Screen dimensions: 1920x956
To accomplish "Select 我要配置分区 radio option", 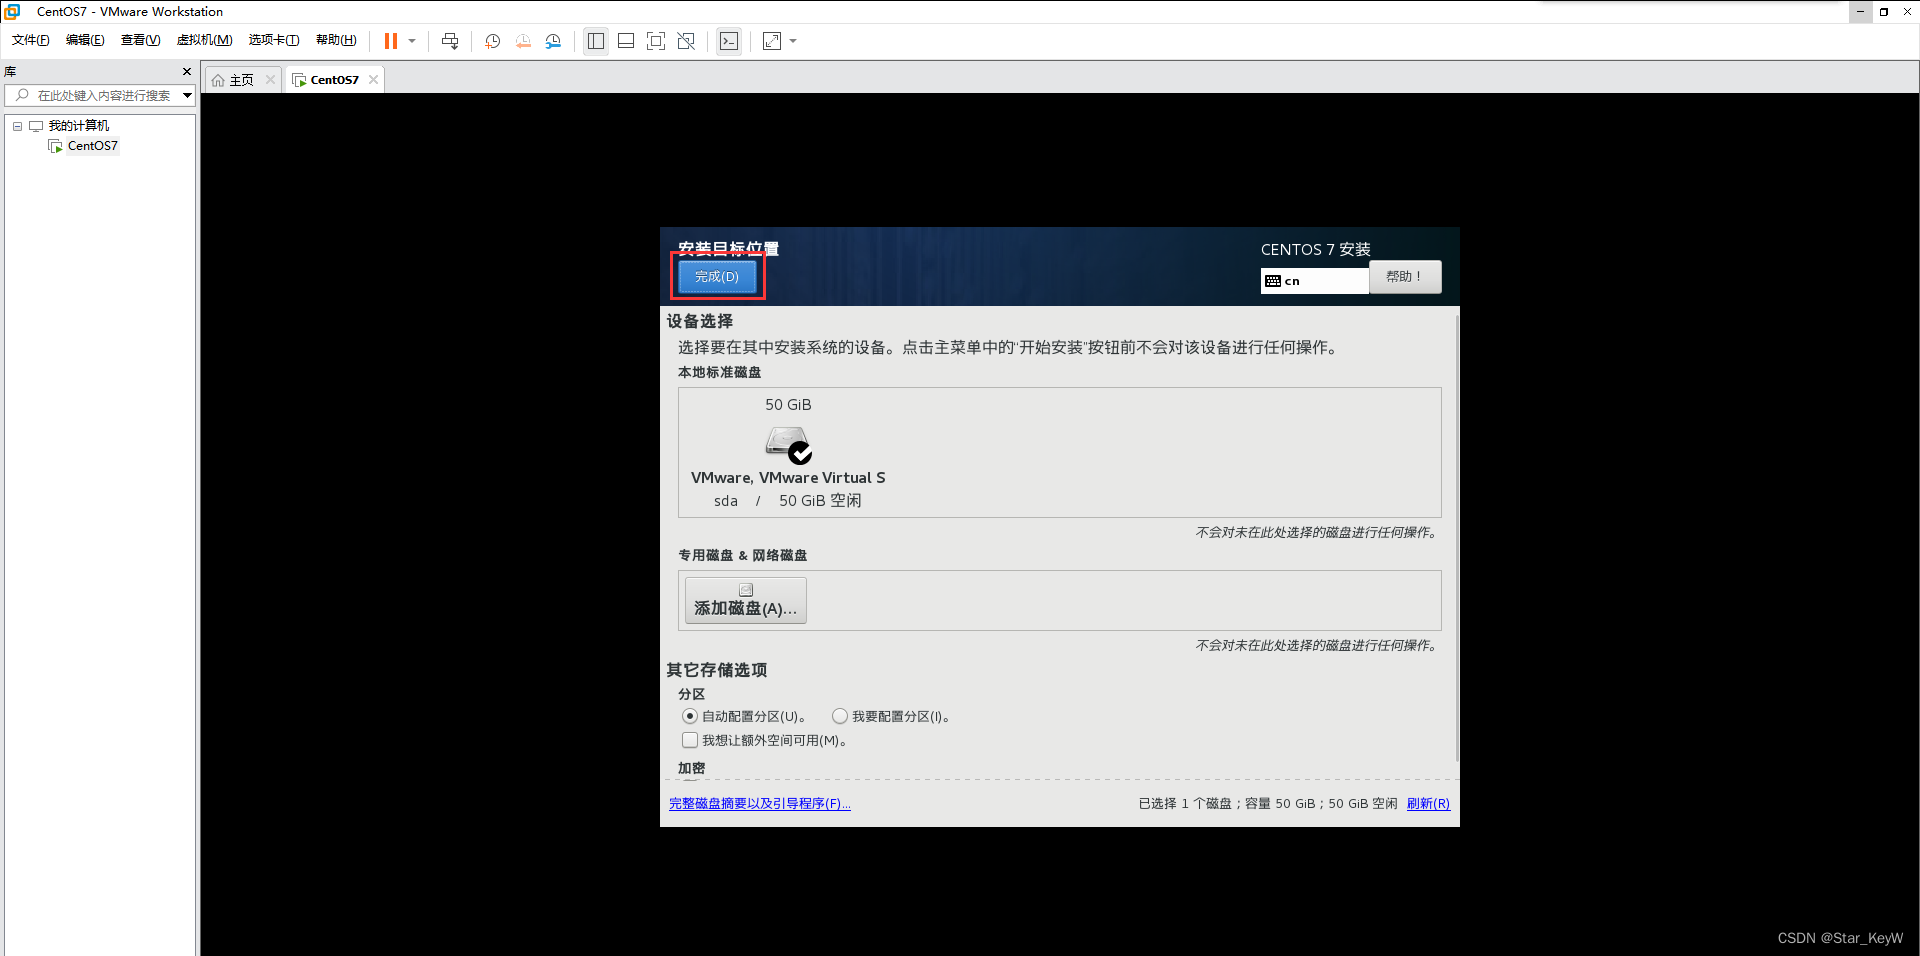I will 839,716.
